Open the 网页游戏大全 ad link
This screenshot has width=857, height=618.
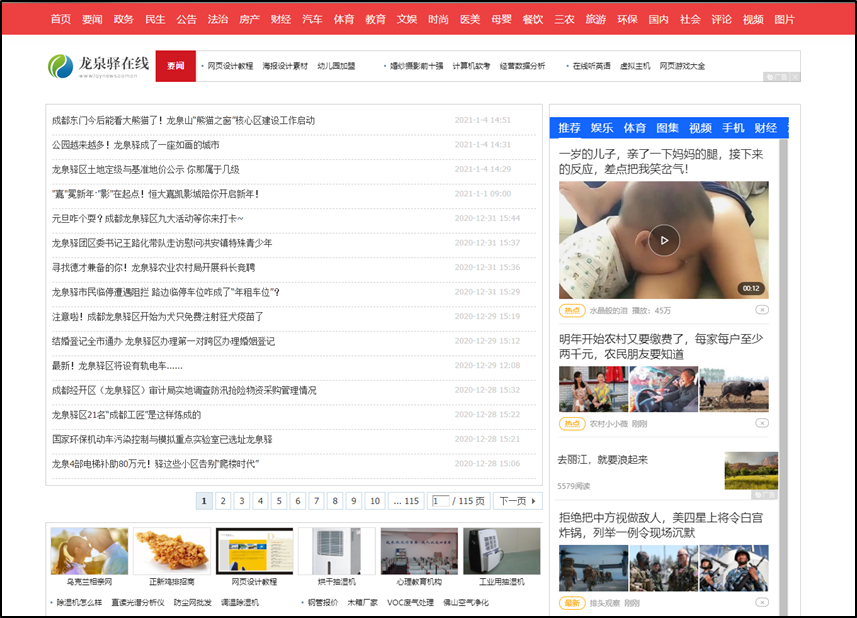tap(682, 66)
